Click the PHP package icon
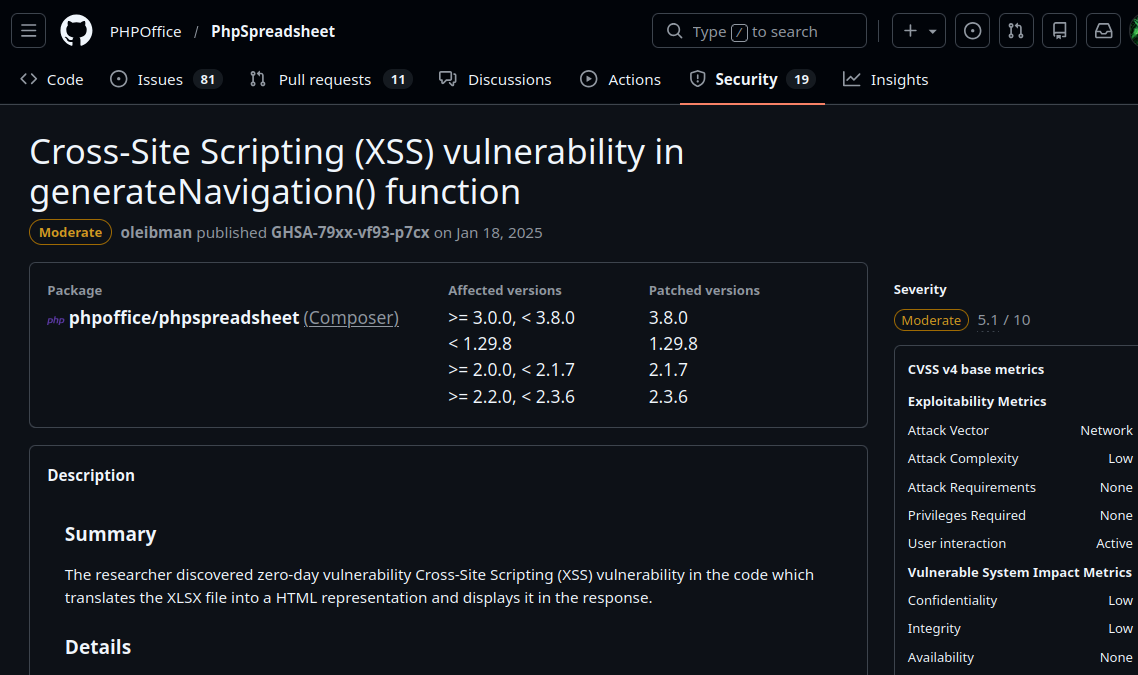 pyautogui.click(x=56, y=320)
